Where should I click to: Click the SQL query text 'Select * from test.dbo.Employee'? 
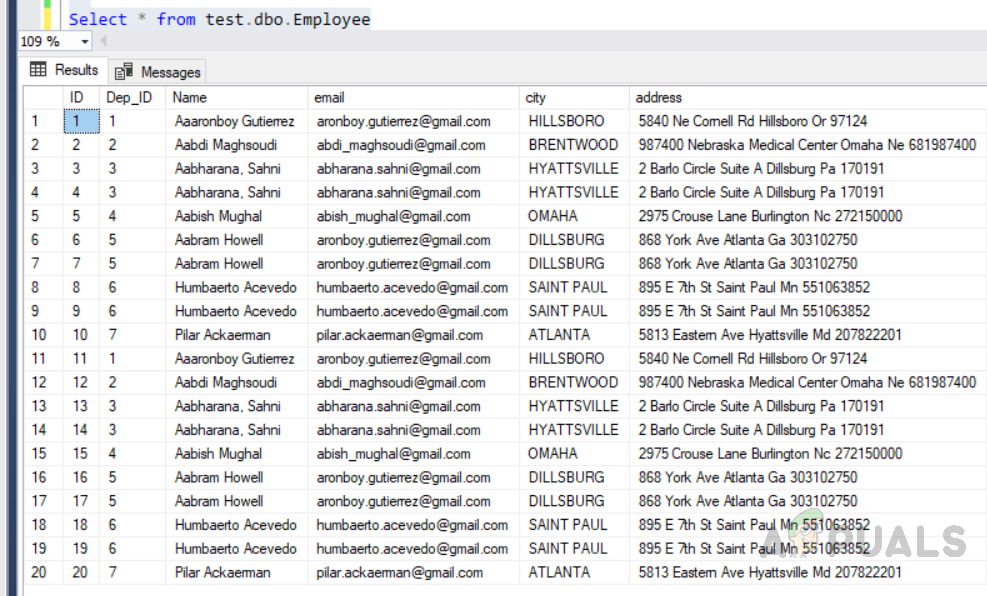tap(220, 20)
